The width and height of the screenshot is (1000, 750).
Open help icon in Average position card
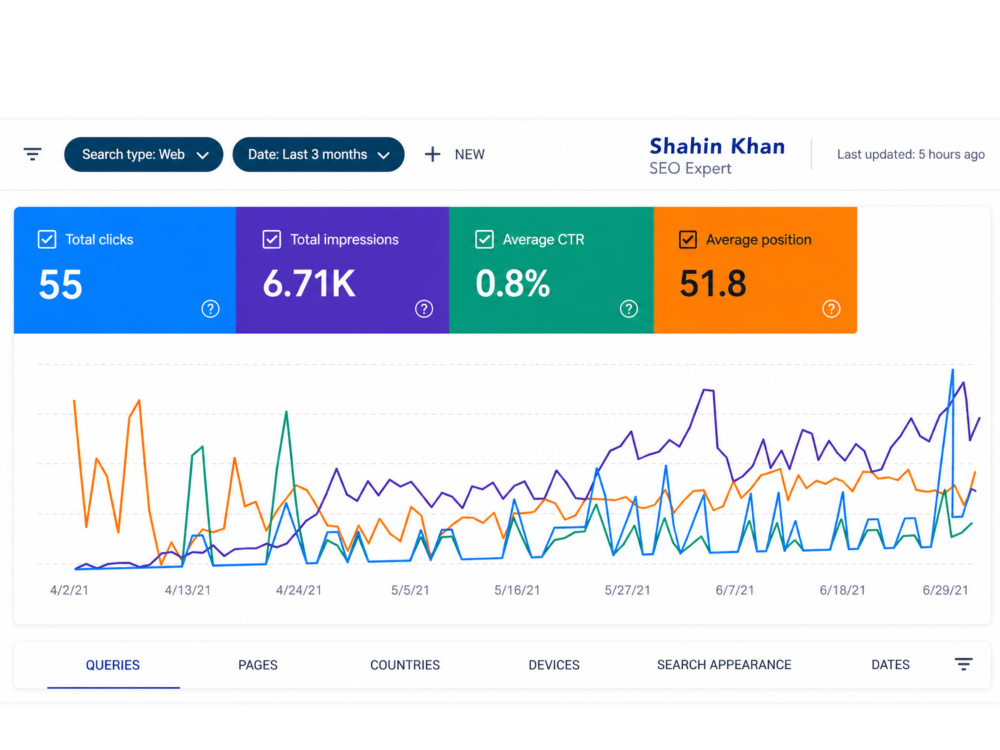(x=831, y=309)
